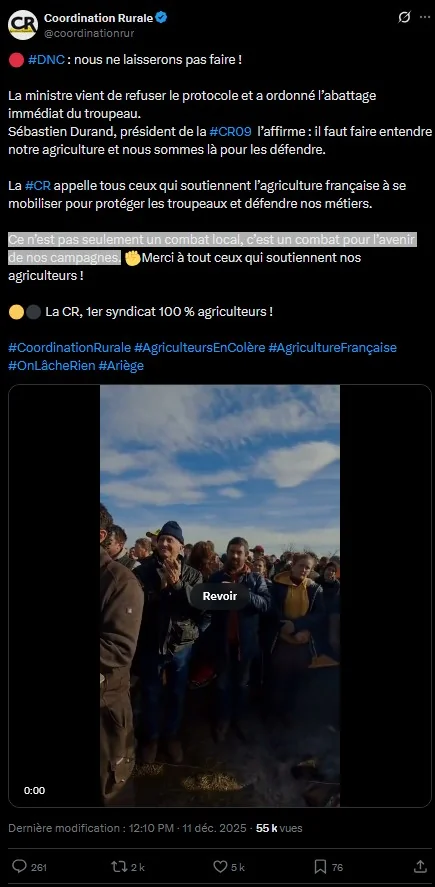435x887 pixels.
Task: Open the three-dot more options menu
Action: coord(425,18)
